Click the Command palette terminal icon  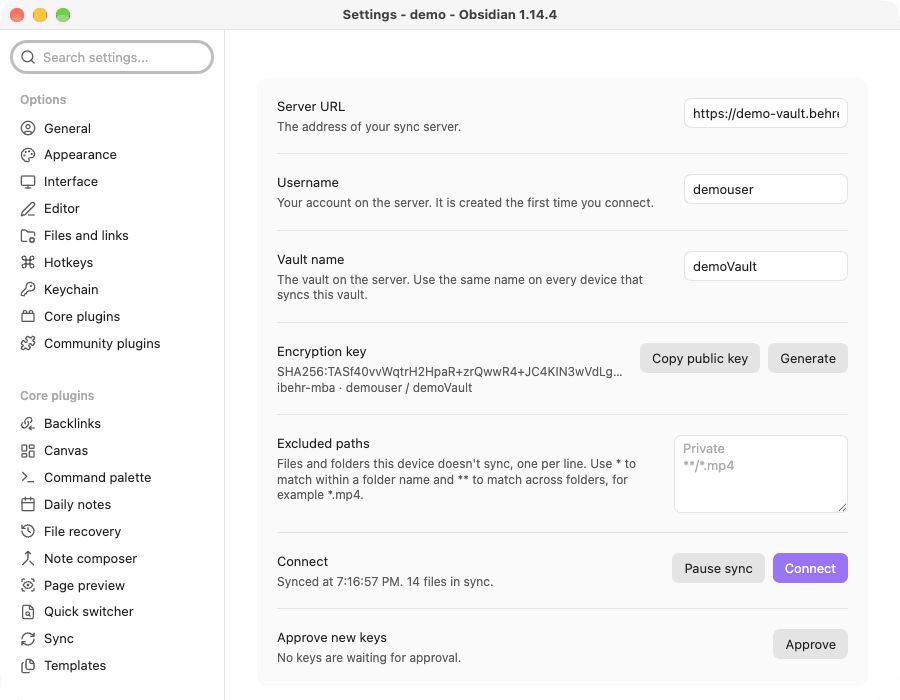[x=28, y=477]
